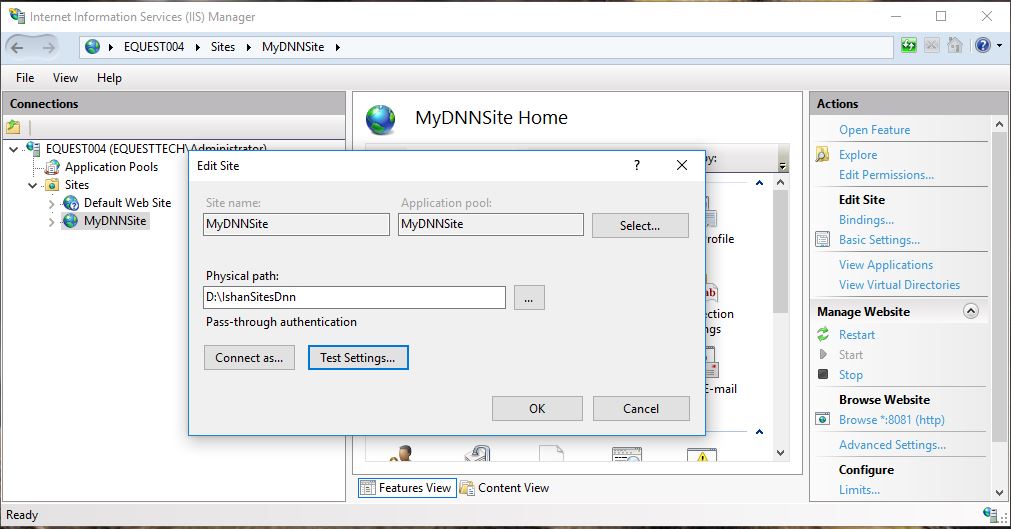This screenshot has width=1011, height=529.
Task: Click the Actions pane scroll up arrow
Action: click(999, 124)
